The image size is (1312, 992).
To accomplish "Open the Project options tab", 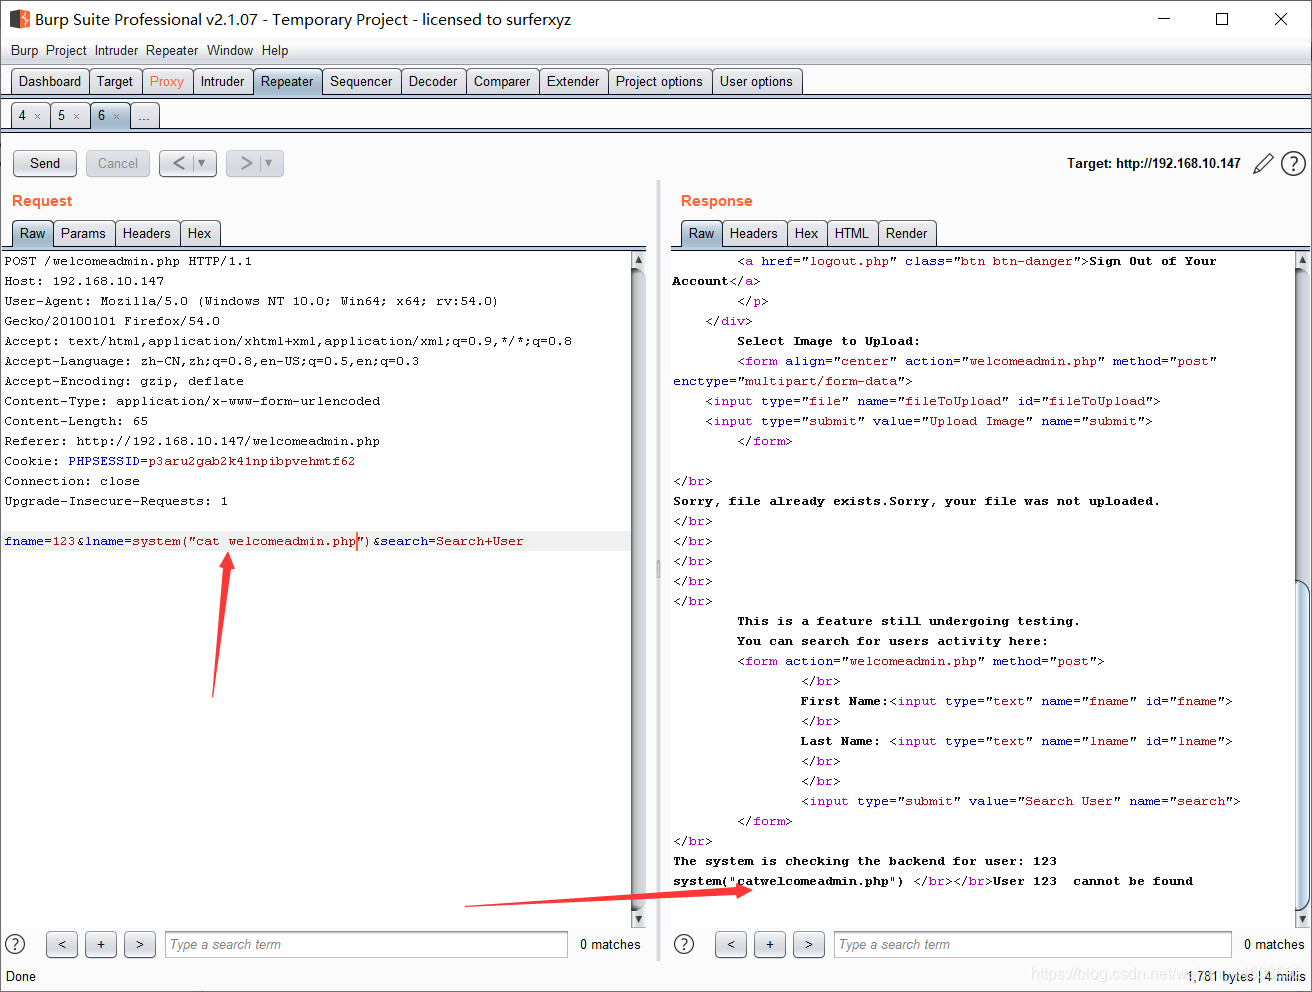I will [659, 82].
